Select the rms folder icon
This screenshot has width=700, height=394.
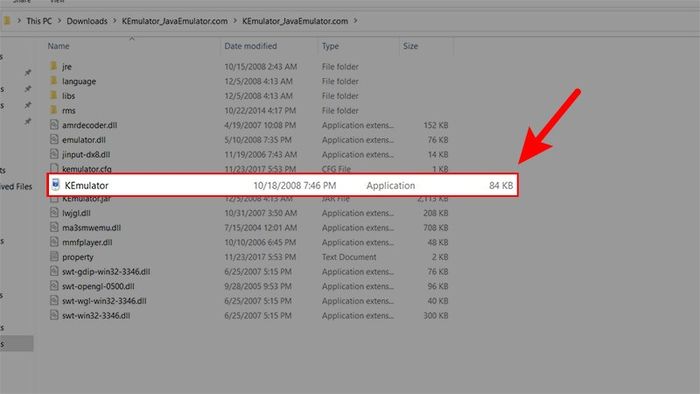[54, 110]
